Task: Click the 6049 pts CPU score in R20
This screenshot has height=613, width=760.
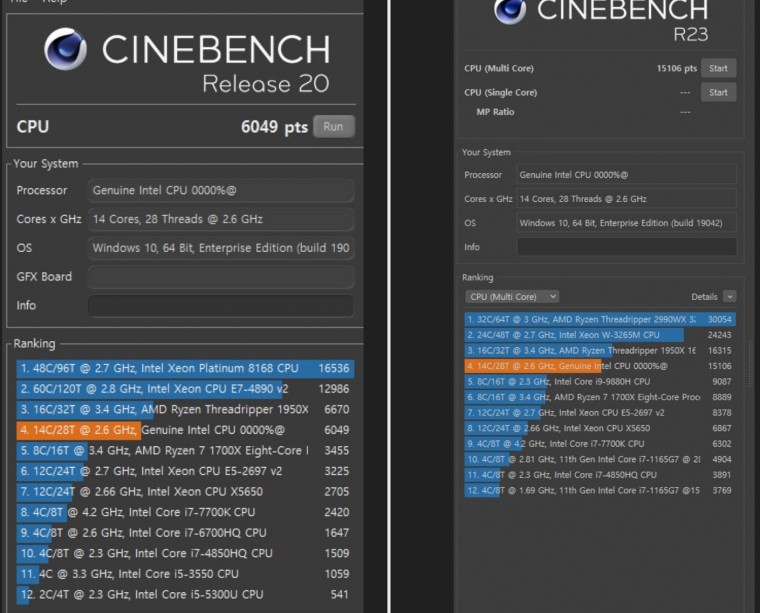Action: (274, 127)
